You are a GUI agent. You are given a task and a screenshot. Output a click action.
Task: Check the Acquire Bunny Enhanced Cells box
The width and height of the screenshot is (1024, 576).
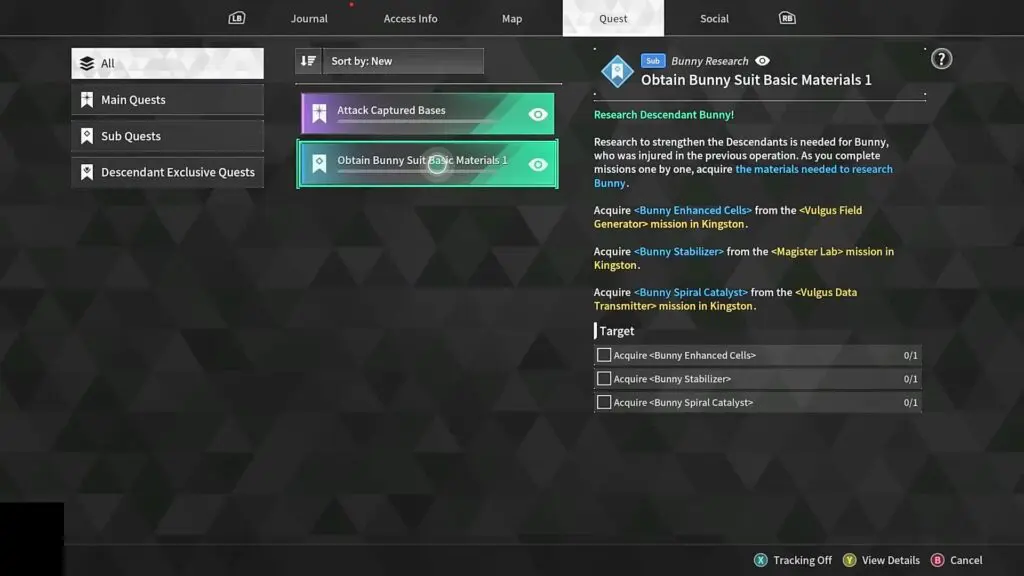point(604,355)
